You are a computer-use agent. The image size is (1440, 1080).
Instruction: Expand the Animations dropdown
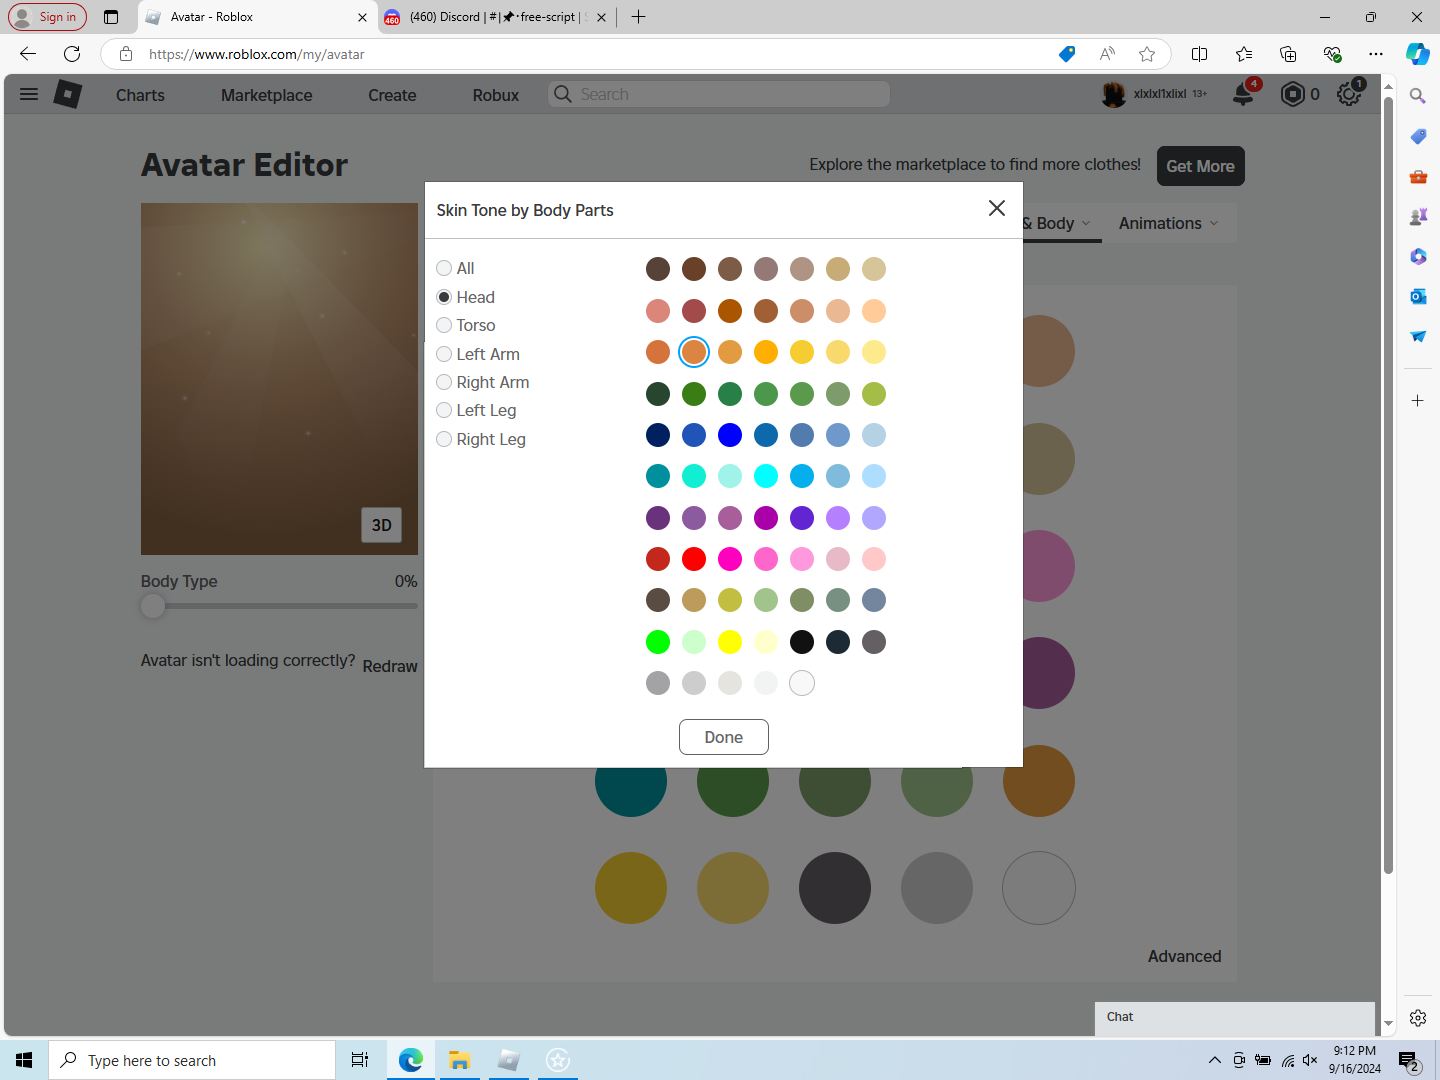1169,223
